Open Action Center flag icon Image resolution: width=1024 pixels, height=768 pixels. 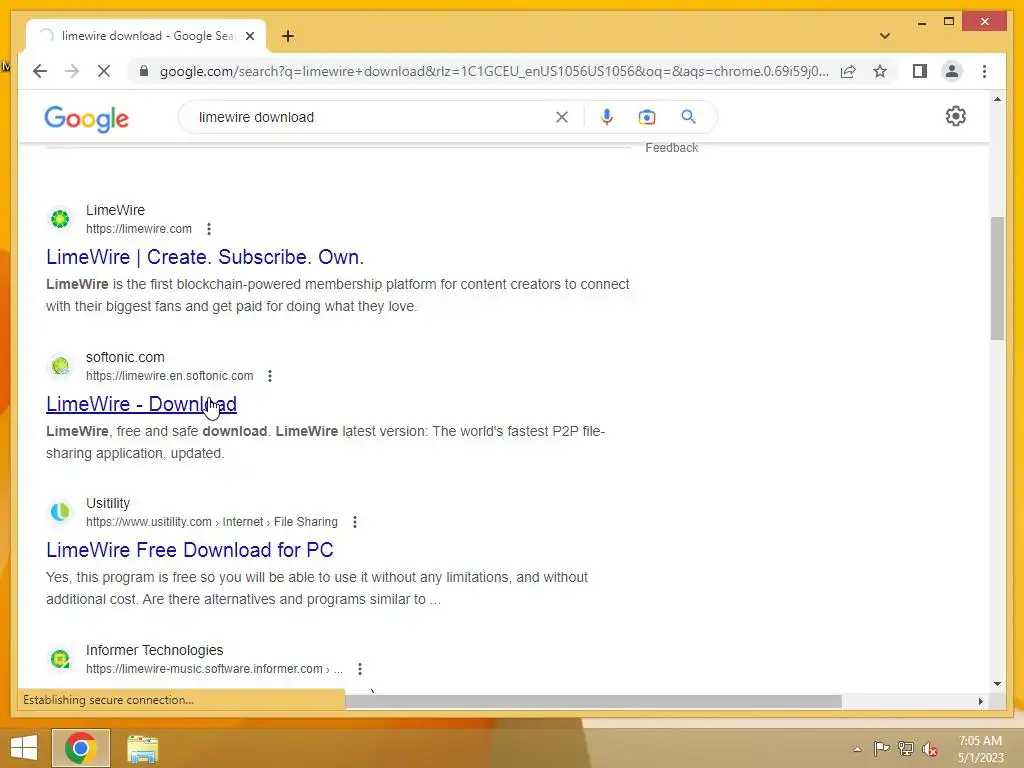(x=882, y=749)
